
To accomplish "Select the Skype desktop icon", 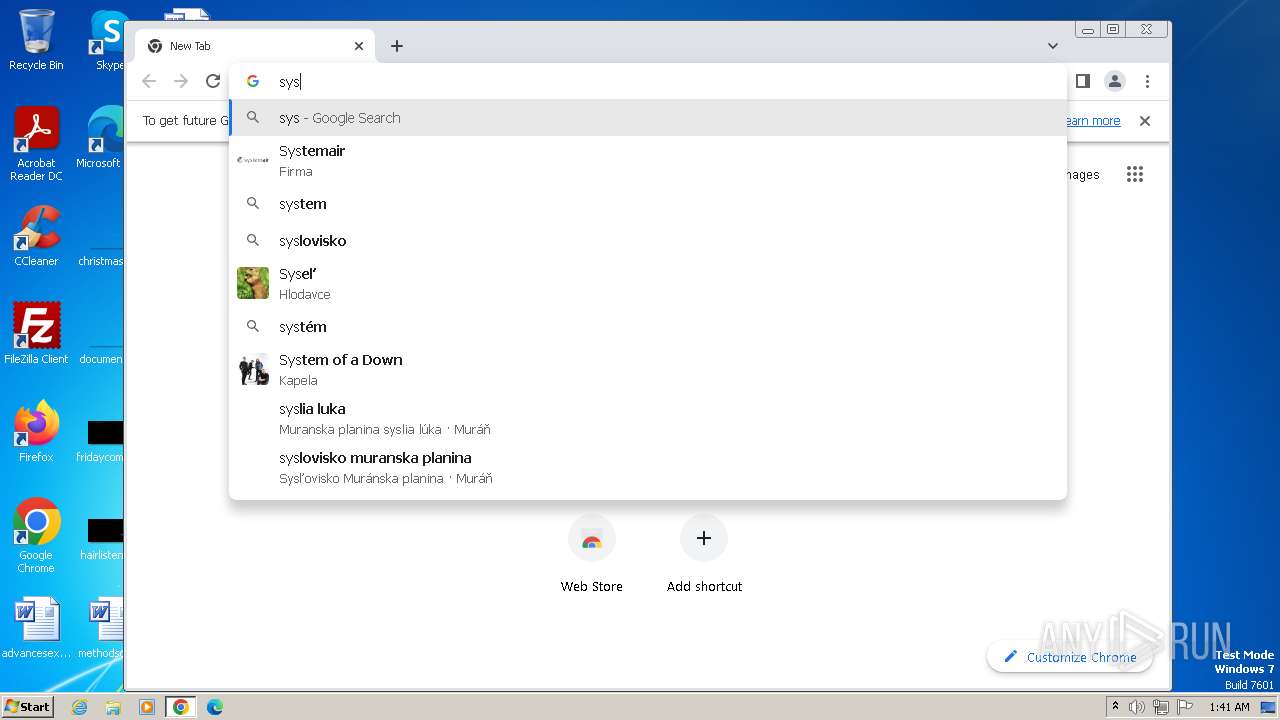I will [108, 40].
